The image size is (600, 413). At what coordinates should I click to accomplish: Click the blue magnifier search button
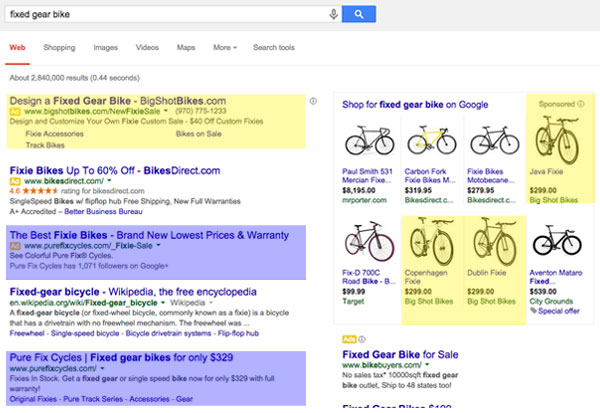(x=359, y=14)
